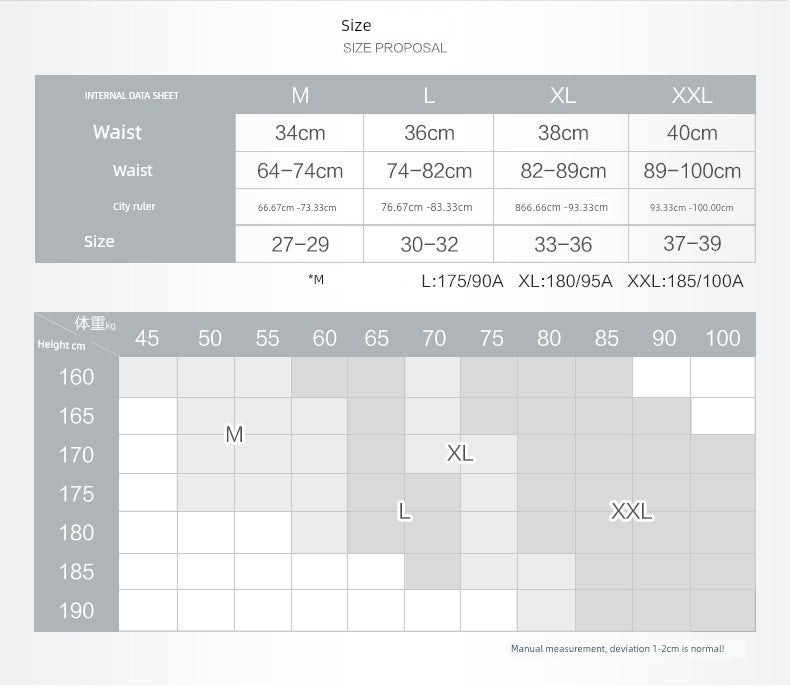Viewport: 790px width, 698px height.
Task: Select the 74-82cm waist range cell
Action: (x=429, y=171)
